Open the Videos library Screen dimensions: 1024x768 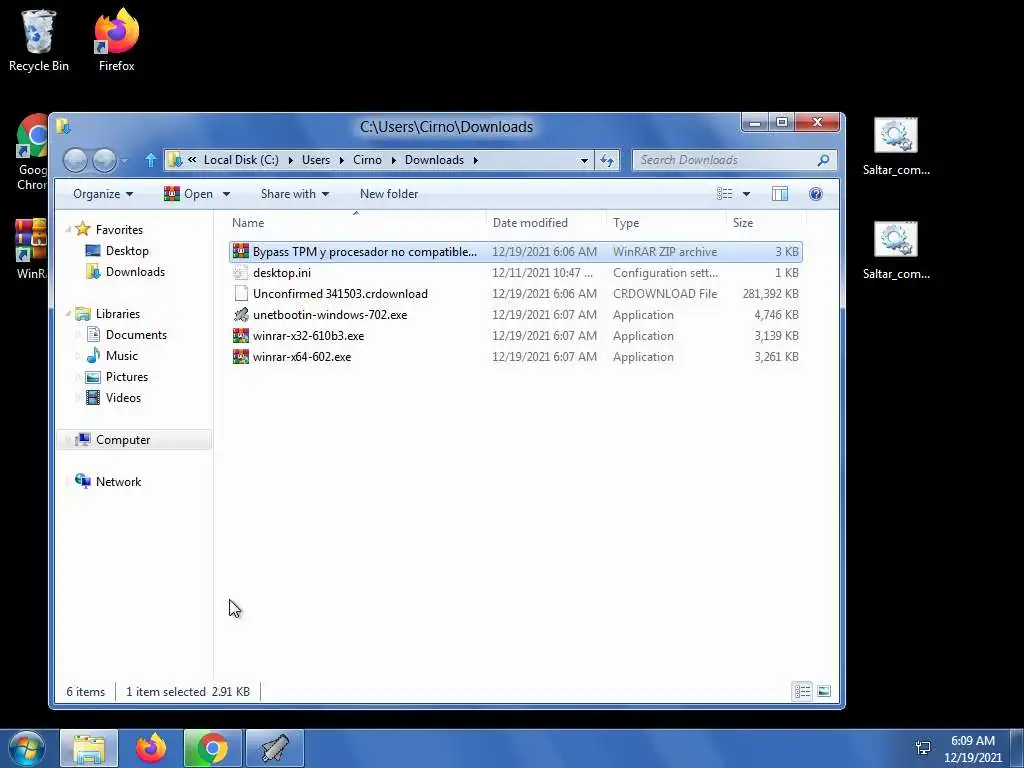point(114,398)
